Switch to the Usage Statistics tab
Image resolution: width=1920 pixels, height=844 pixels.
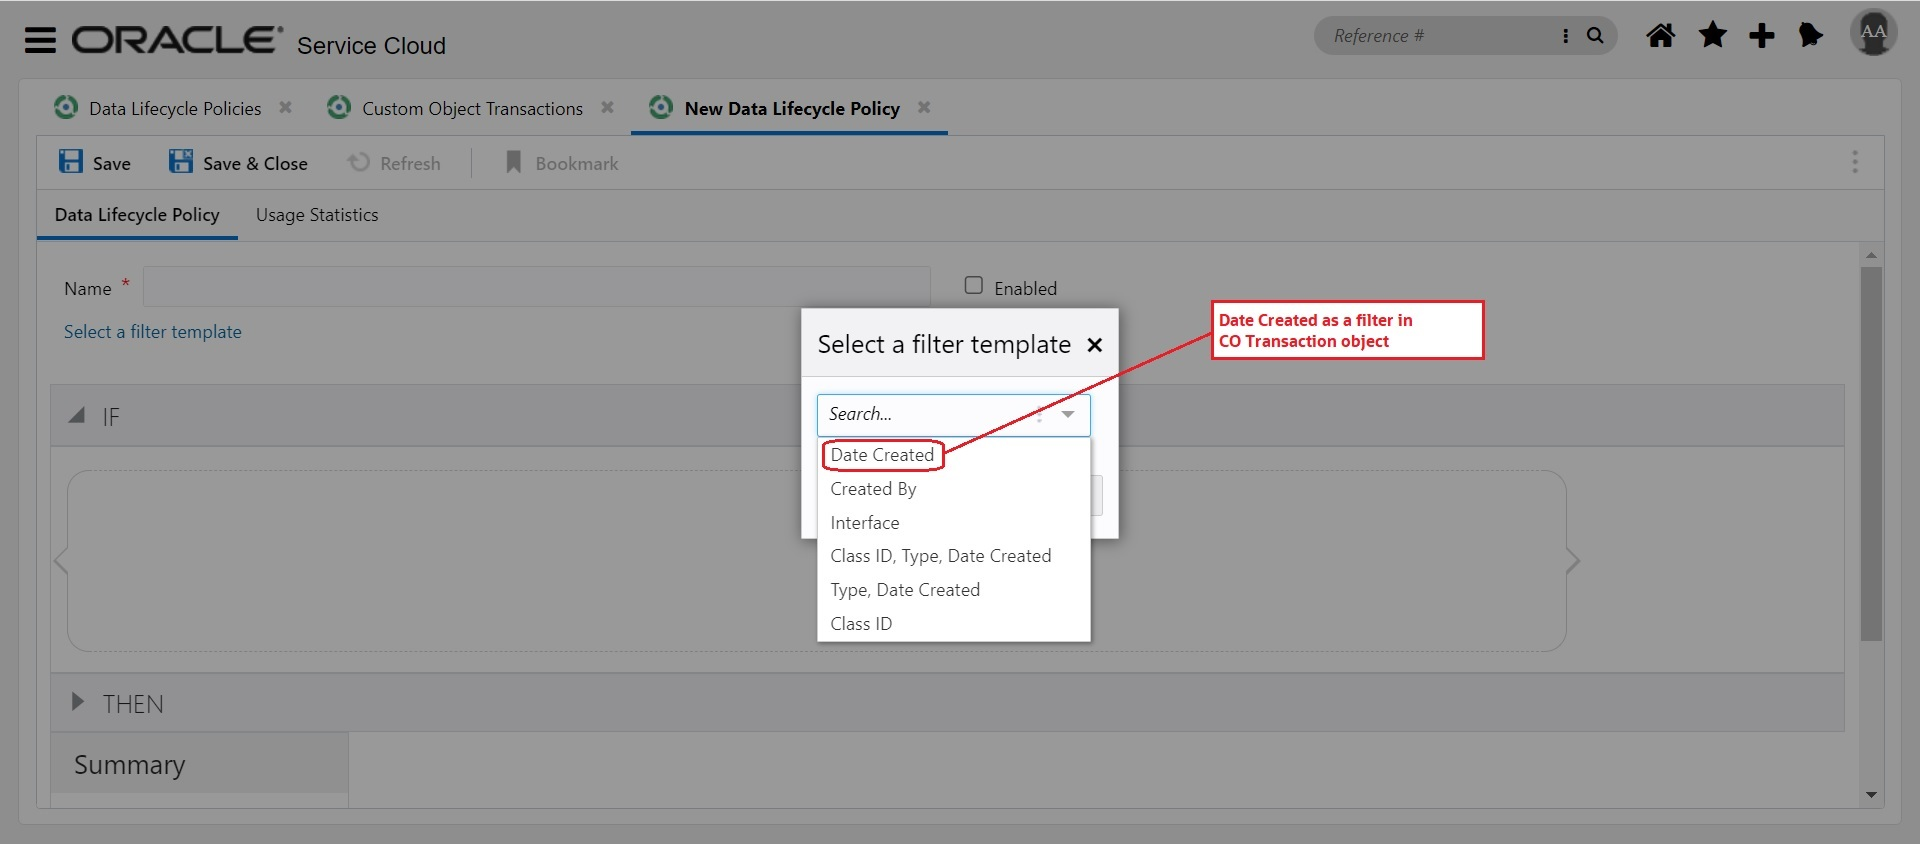click(x=317, y=215)
